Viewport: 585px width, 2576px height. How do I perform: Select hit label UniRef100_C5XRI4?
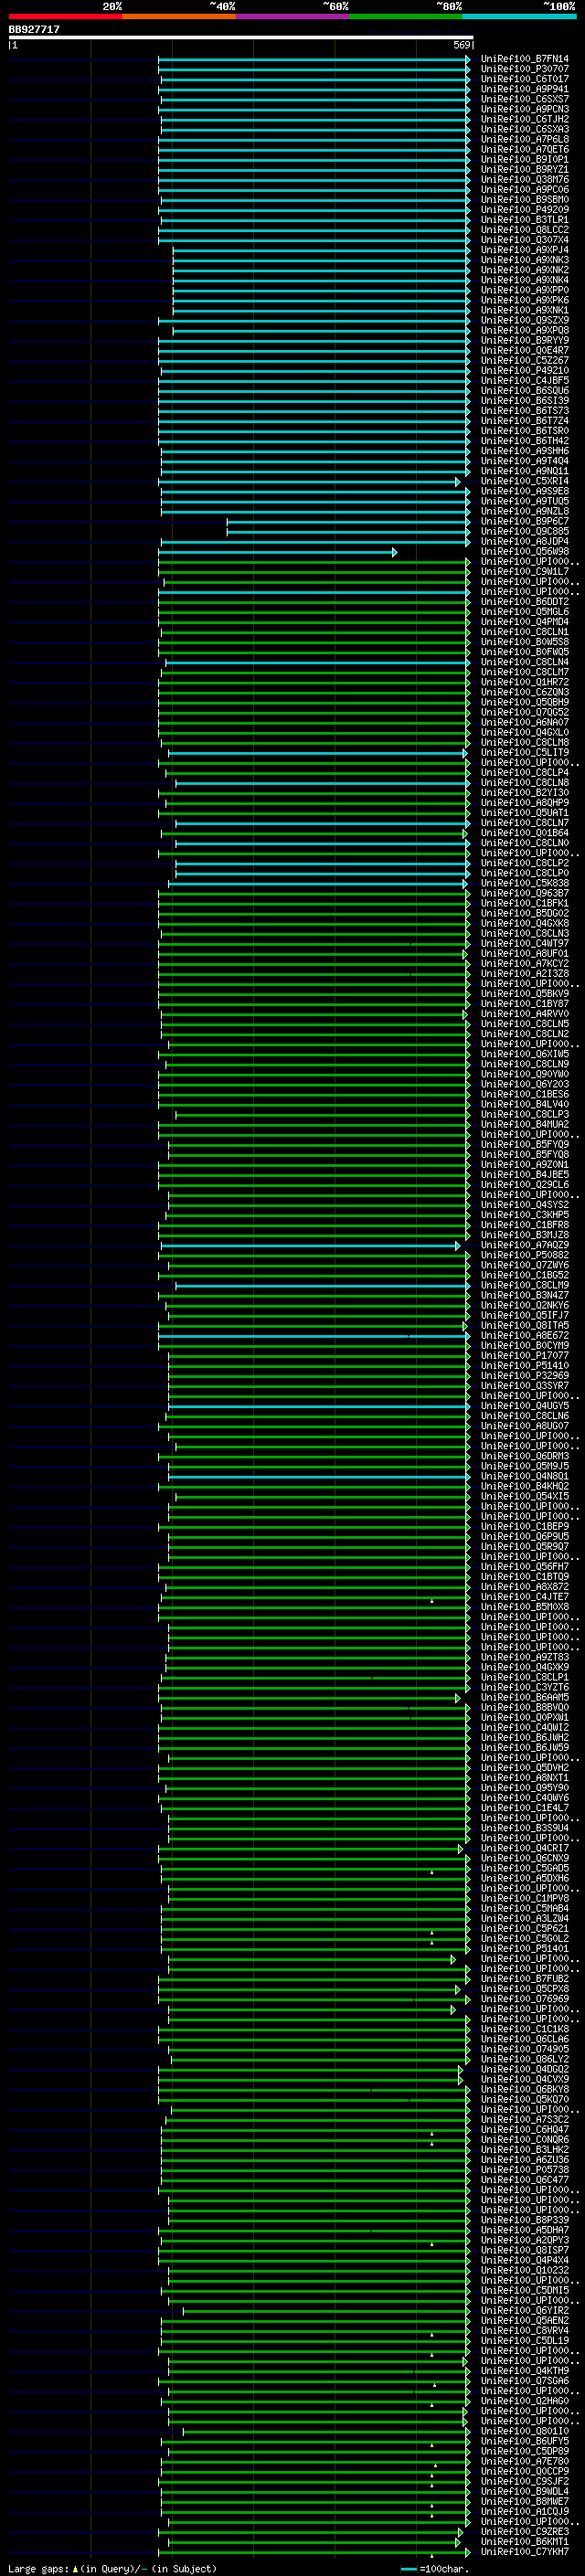click(524, 481)
